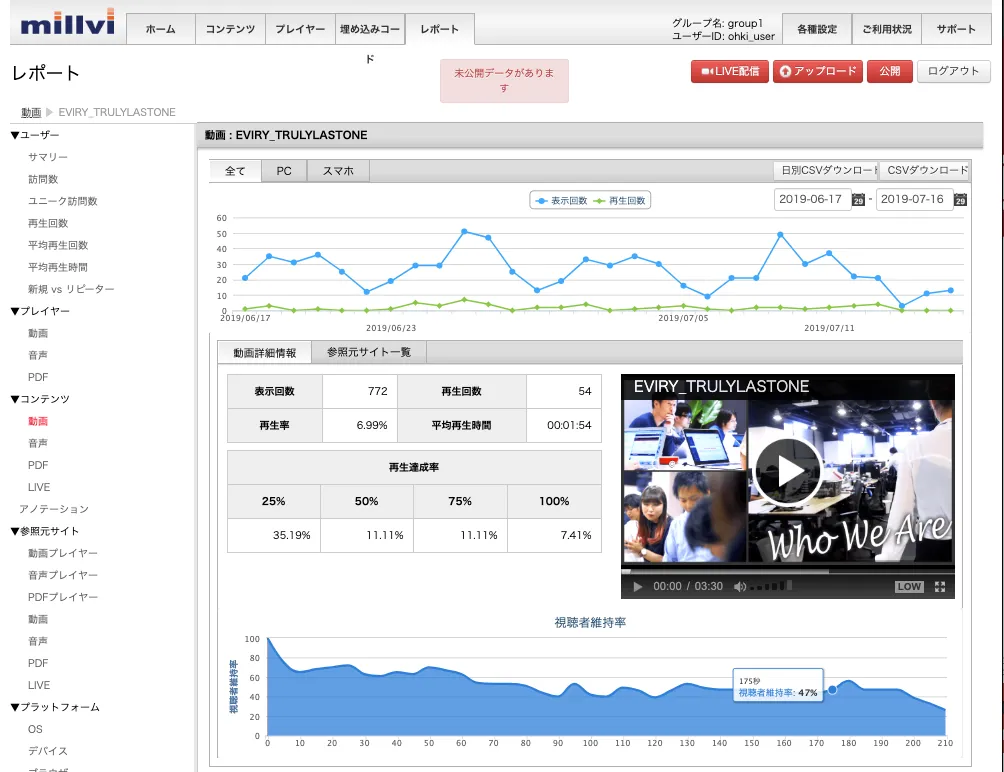Image resolution: width=1004 pixels, height=772 pixels.
Task: Click the millvi logo
Action: coord(68,26)
